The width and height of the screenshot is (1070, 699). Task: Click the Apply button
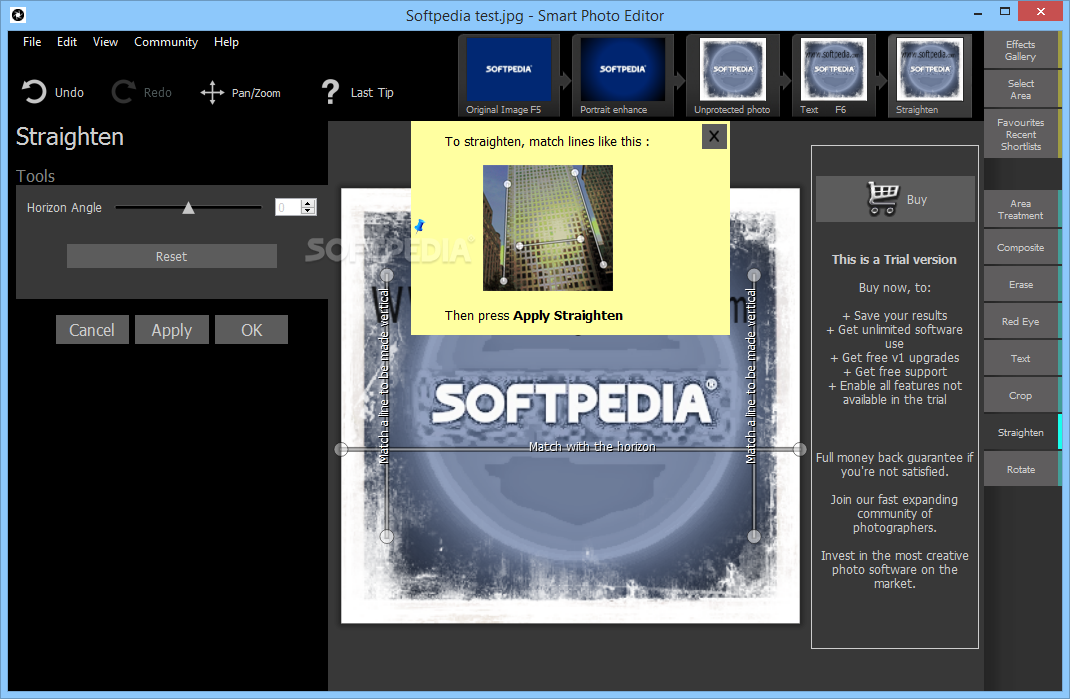coord(172,330)
